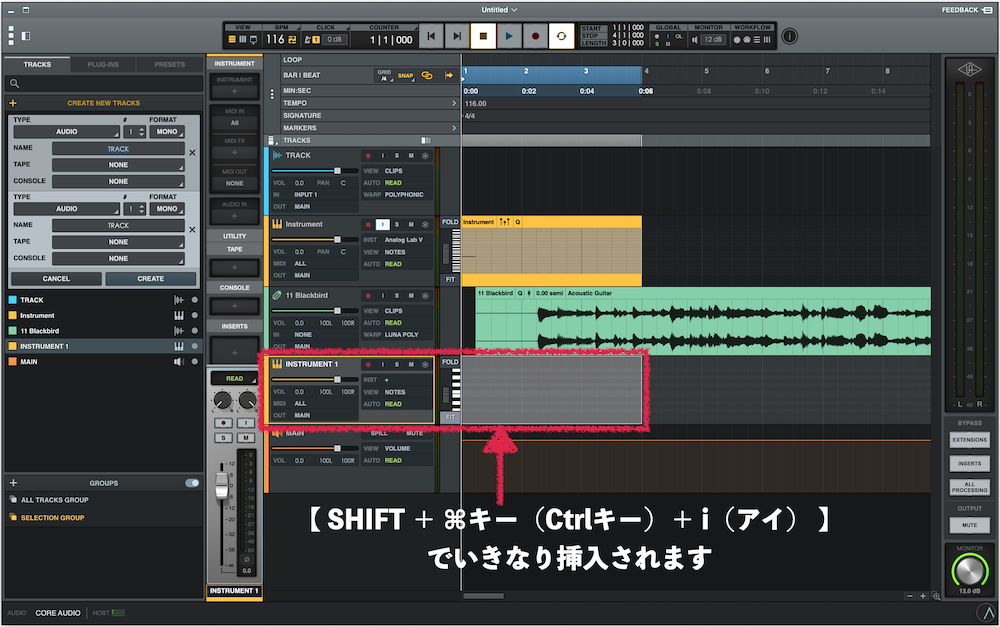Expand the TEMPO ruler row
The width and height of the screenshot is (1000, 627).
click(453, 103)
